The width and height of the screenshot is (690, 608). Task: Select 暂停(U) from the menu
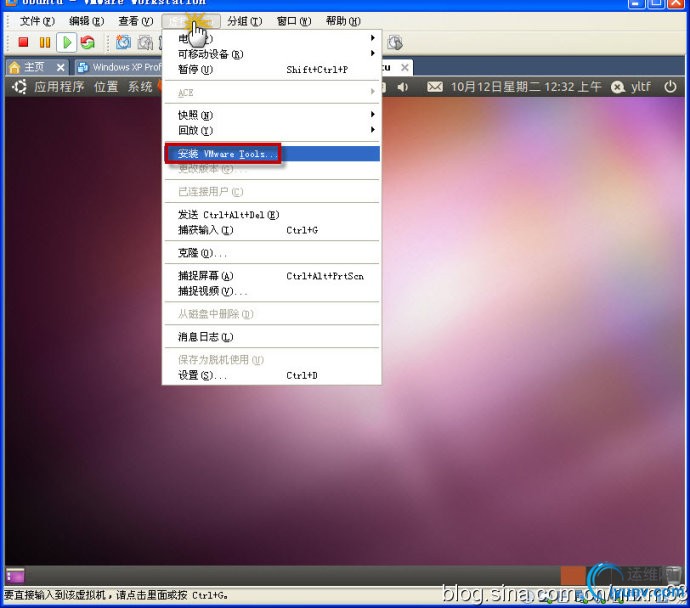click(272, 69)
